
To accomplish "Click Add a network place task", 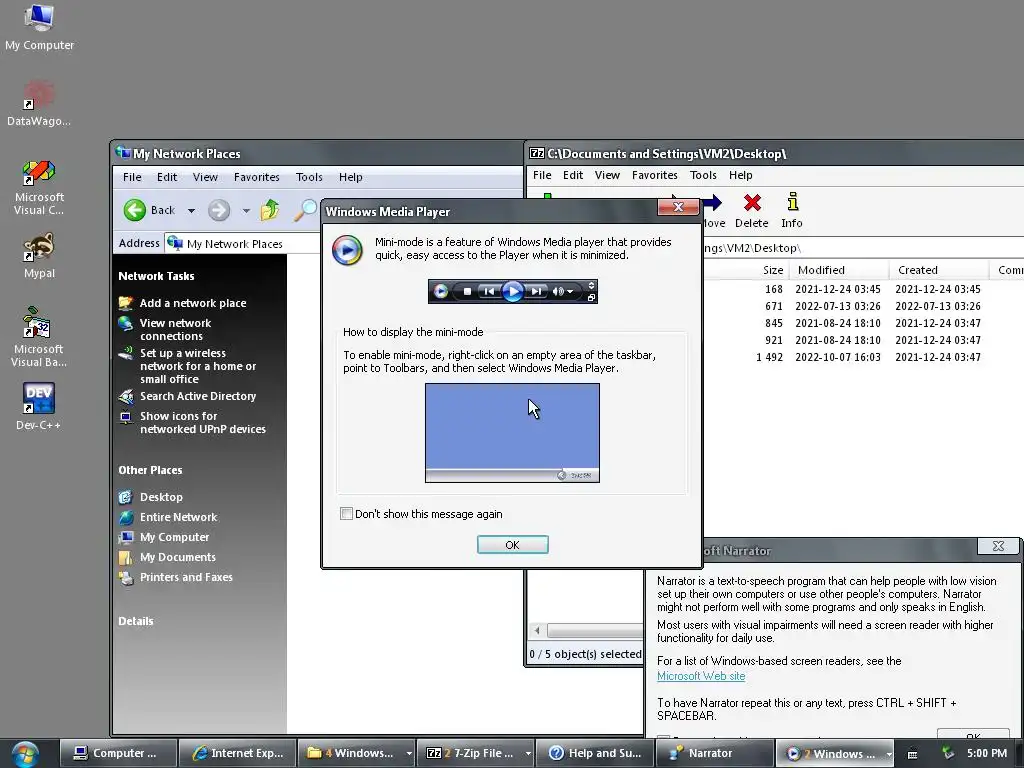I will 193,303.
